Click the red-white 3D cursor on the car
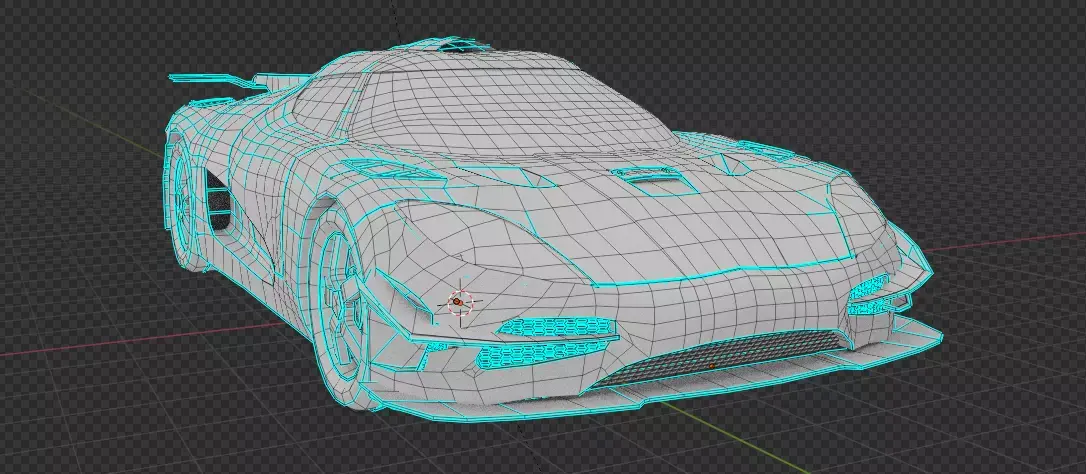The image size is (1086, 474). 460,302
